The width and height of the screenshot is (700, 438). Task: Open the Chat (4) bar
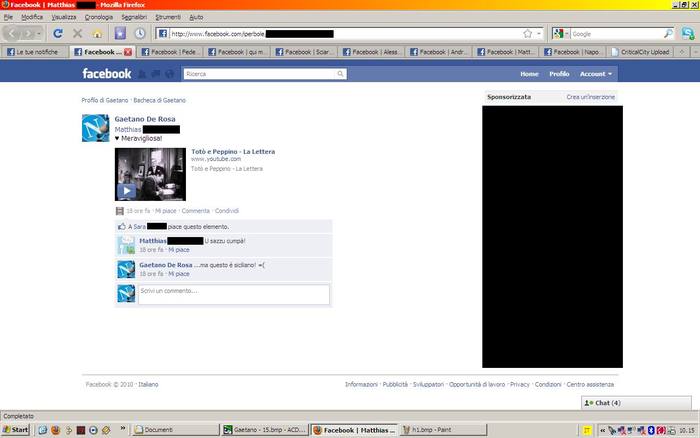click(x=636, y=403)
